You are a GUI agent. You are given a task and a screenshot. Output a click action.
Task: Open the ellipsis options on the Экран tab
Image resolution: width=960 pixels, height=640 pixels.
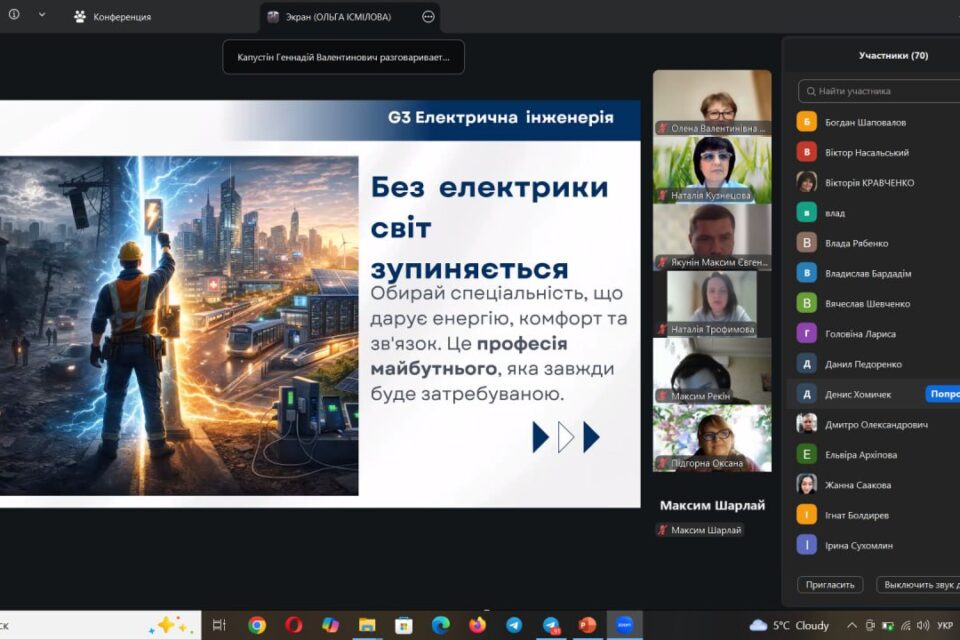(429, 17)
